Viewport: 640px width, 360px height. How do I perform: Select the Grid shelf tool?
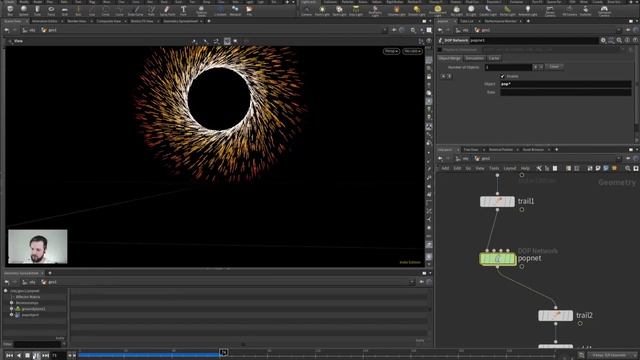[x=64, y=10]
